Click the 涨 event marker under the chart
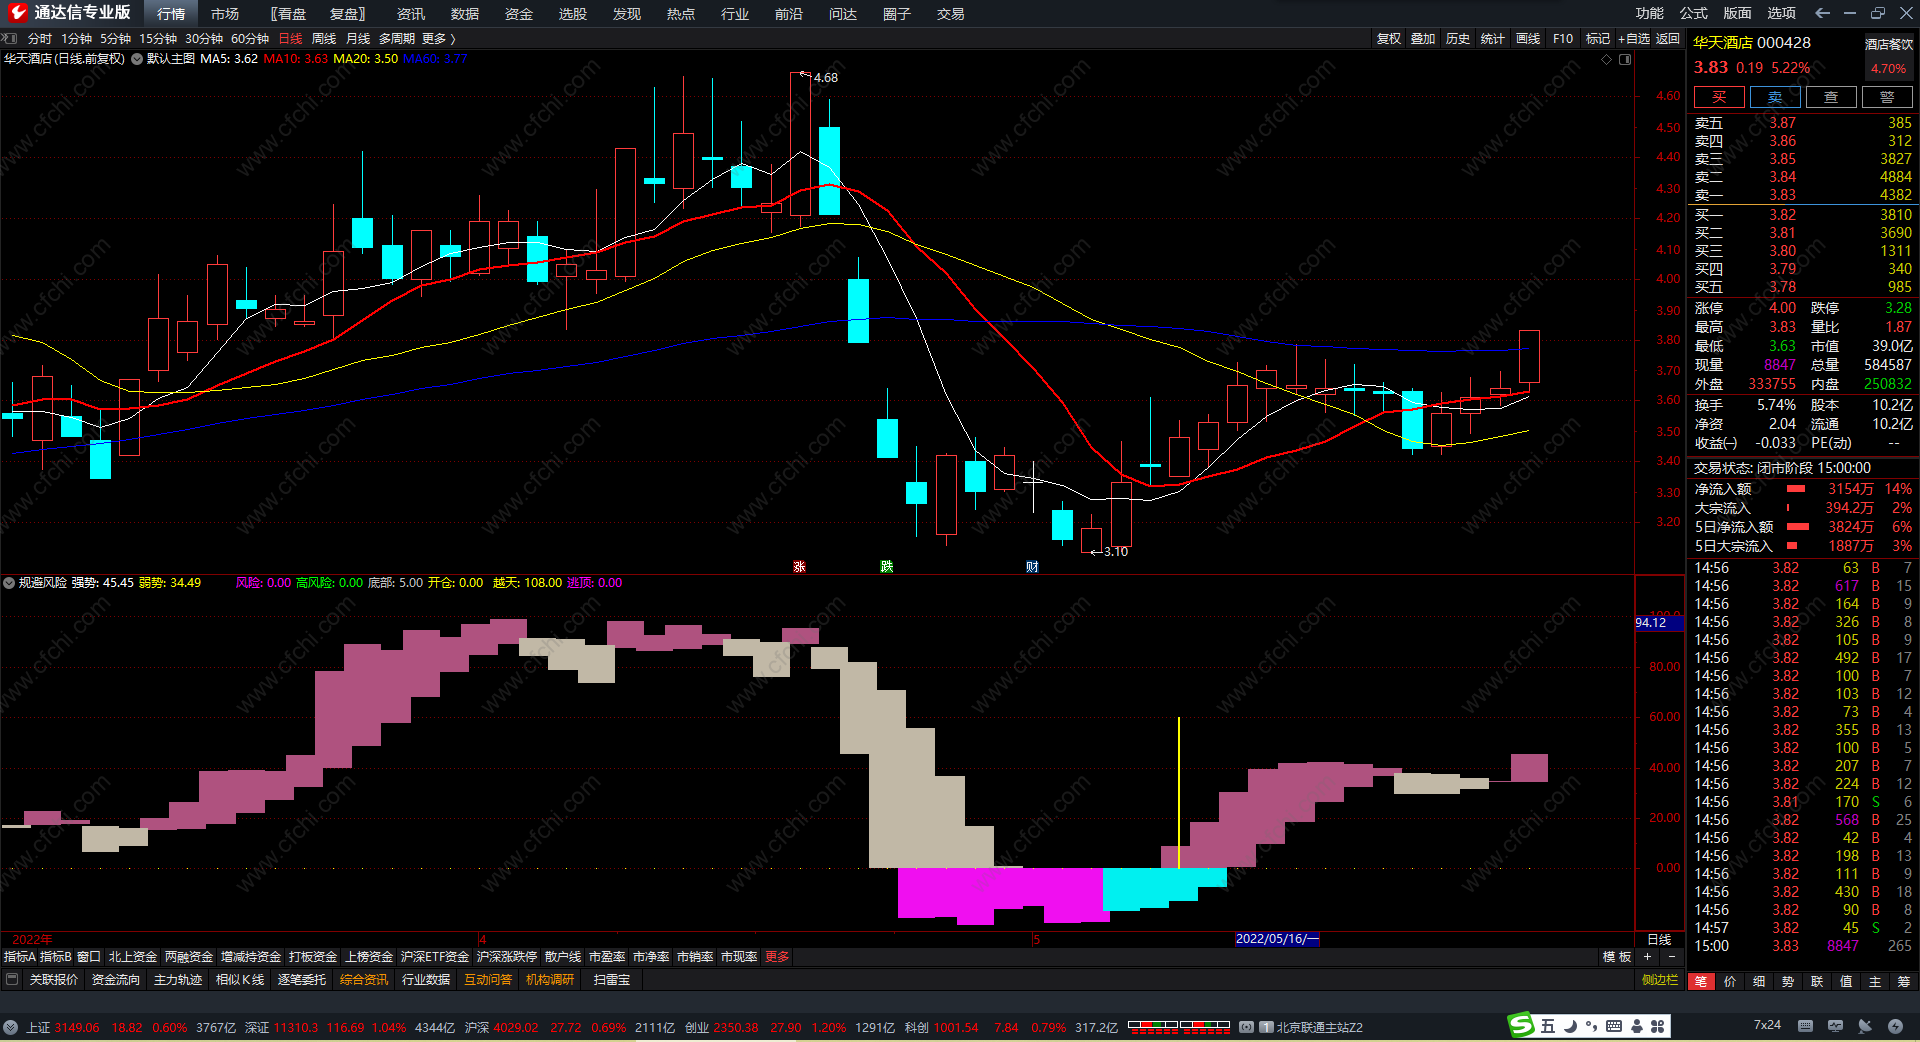This screenshot has height=1042, width=1920. (799, 567)
